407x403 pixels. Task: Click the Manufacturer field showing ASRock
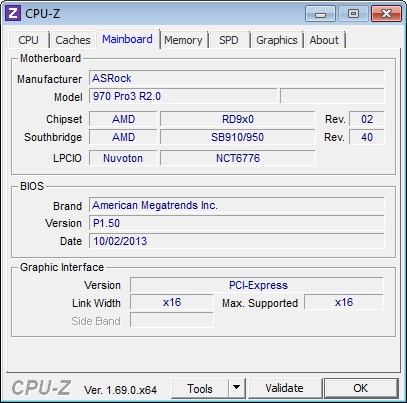coord(237,78)
